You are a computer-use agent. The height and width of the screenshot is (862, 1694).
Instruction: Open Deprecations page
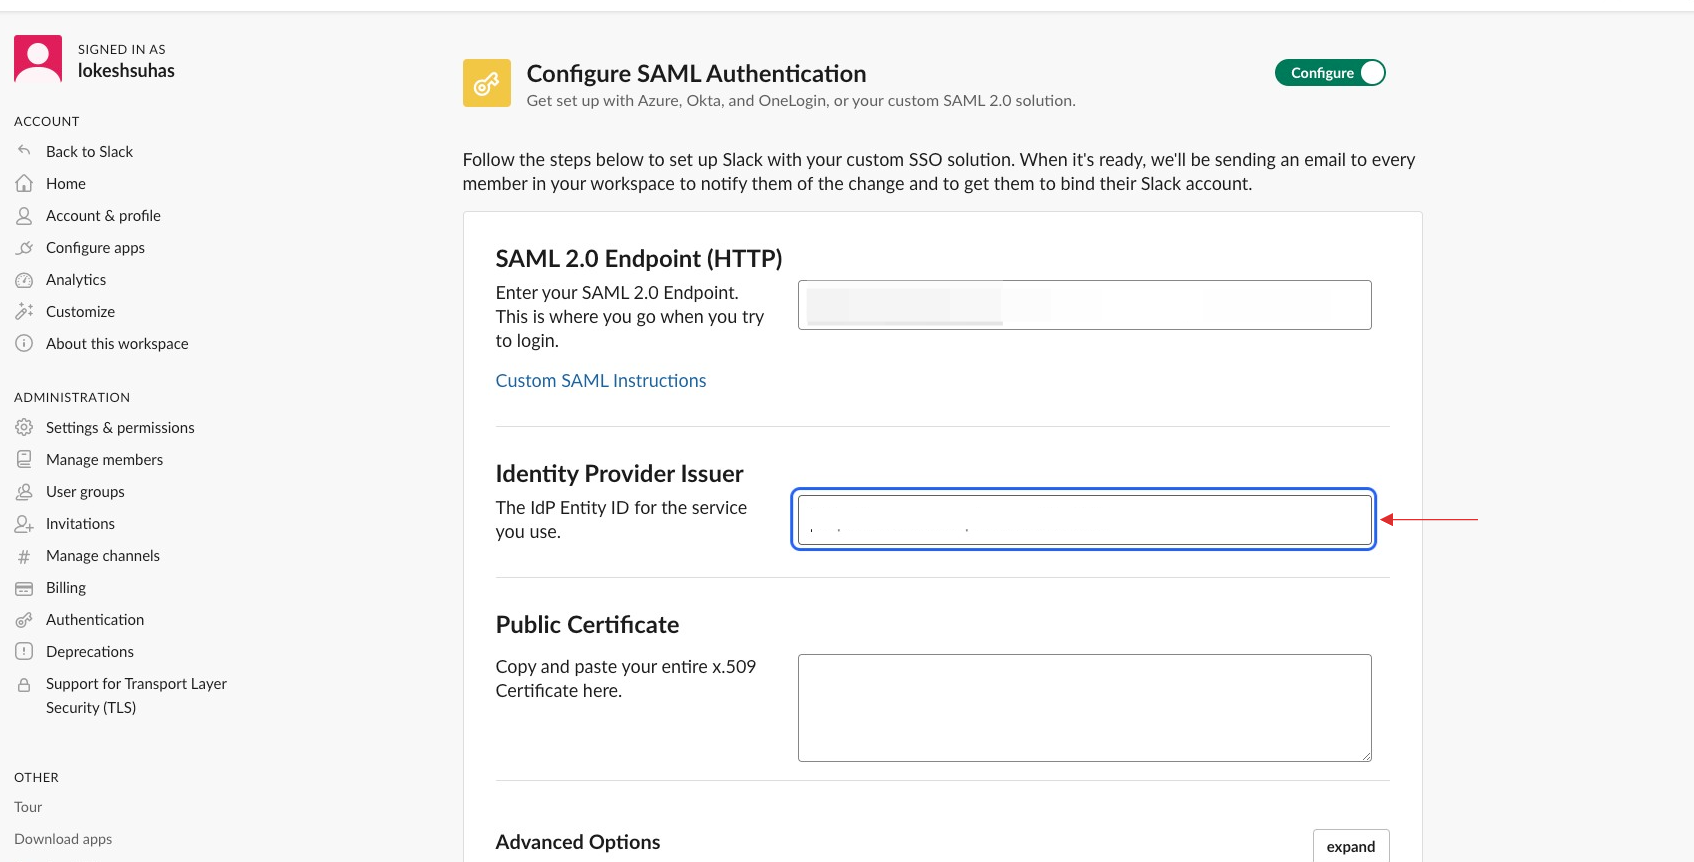tap(90, 651)
